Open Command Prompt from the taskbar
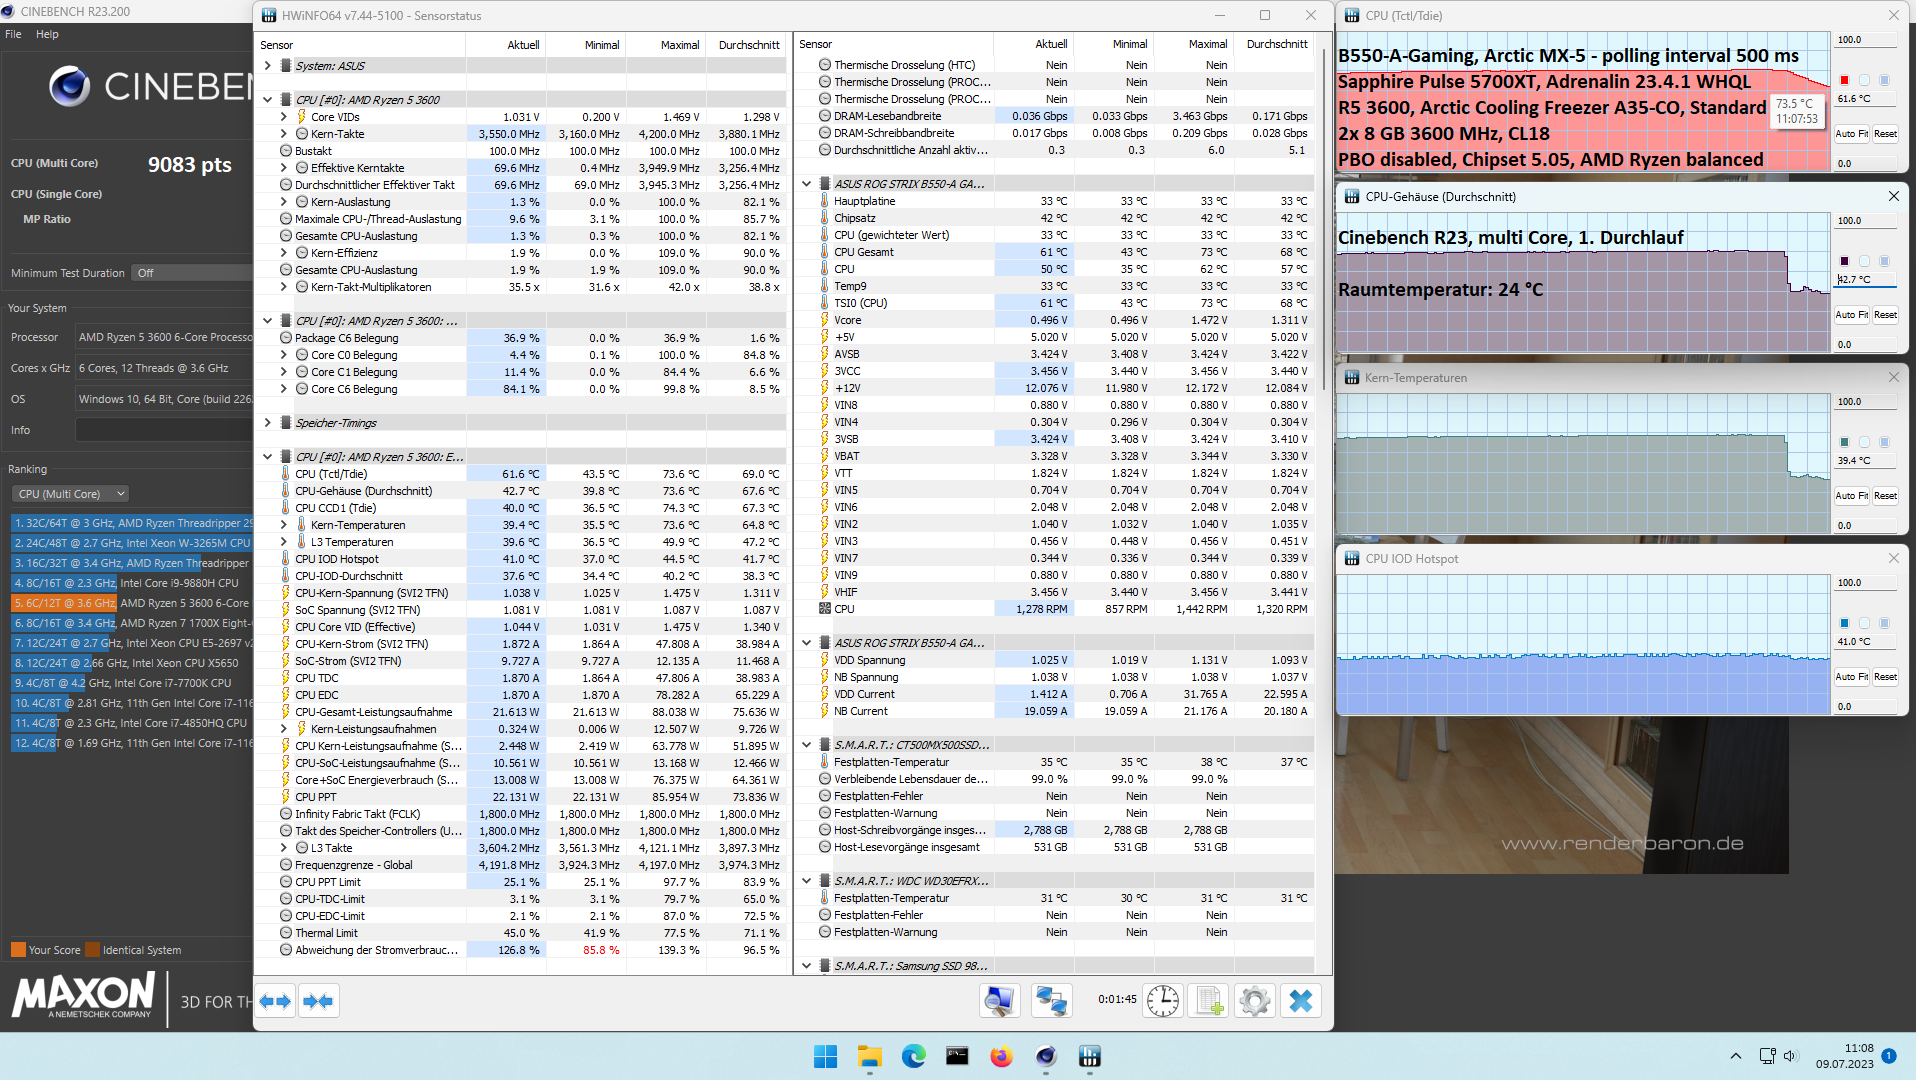The width and height of the screenshot is (1916, 1081). click(957, 1057)
